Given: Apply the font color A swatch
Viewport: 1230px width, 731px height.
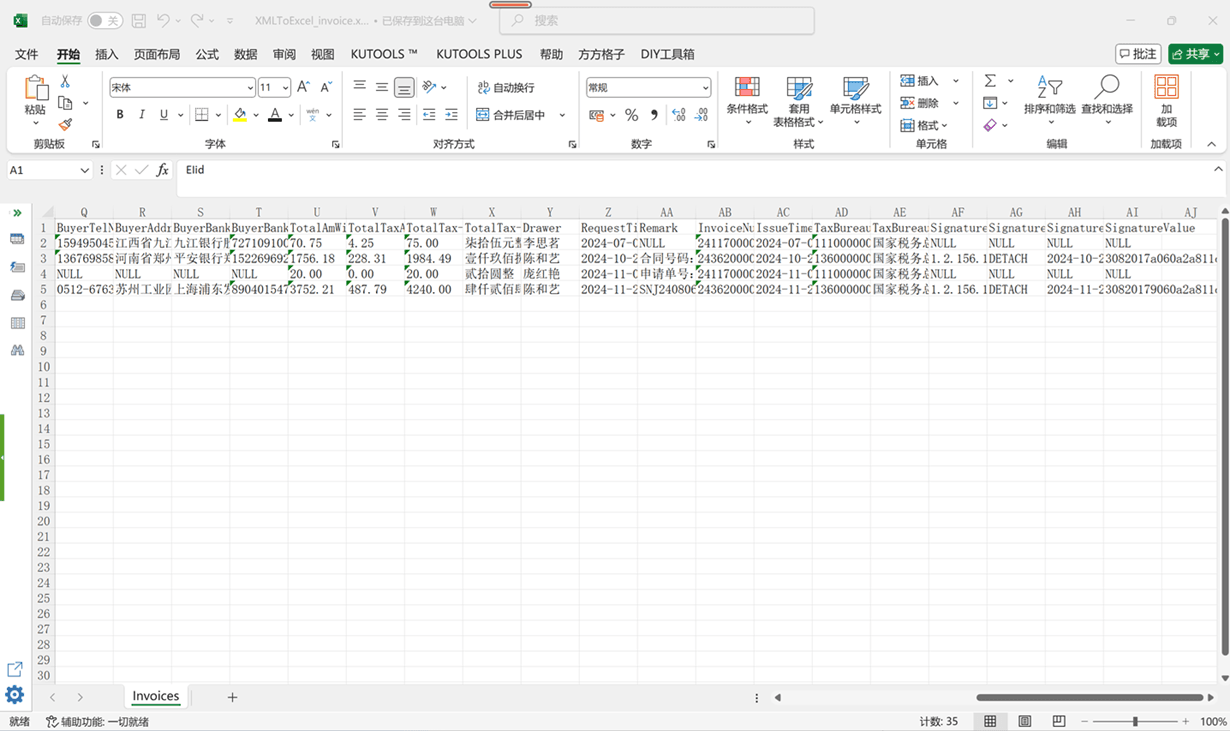Looking at the screenshot, I should tap(275, 115).
